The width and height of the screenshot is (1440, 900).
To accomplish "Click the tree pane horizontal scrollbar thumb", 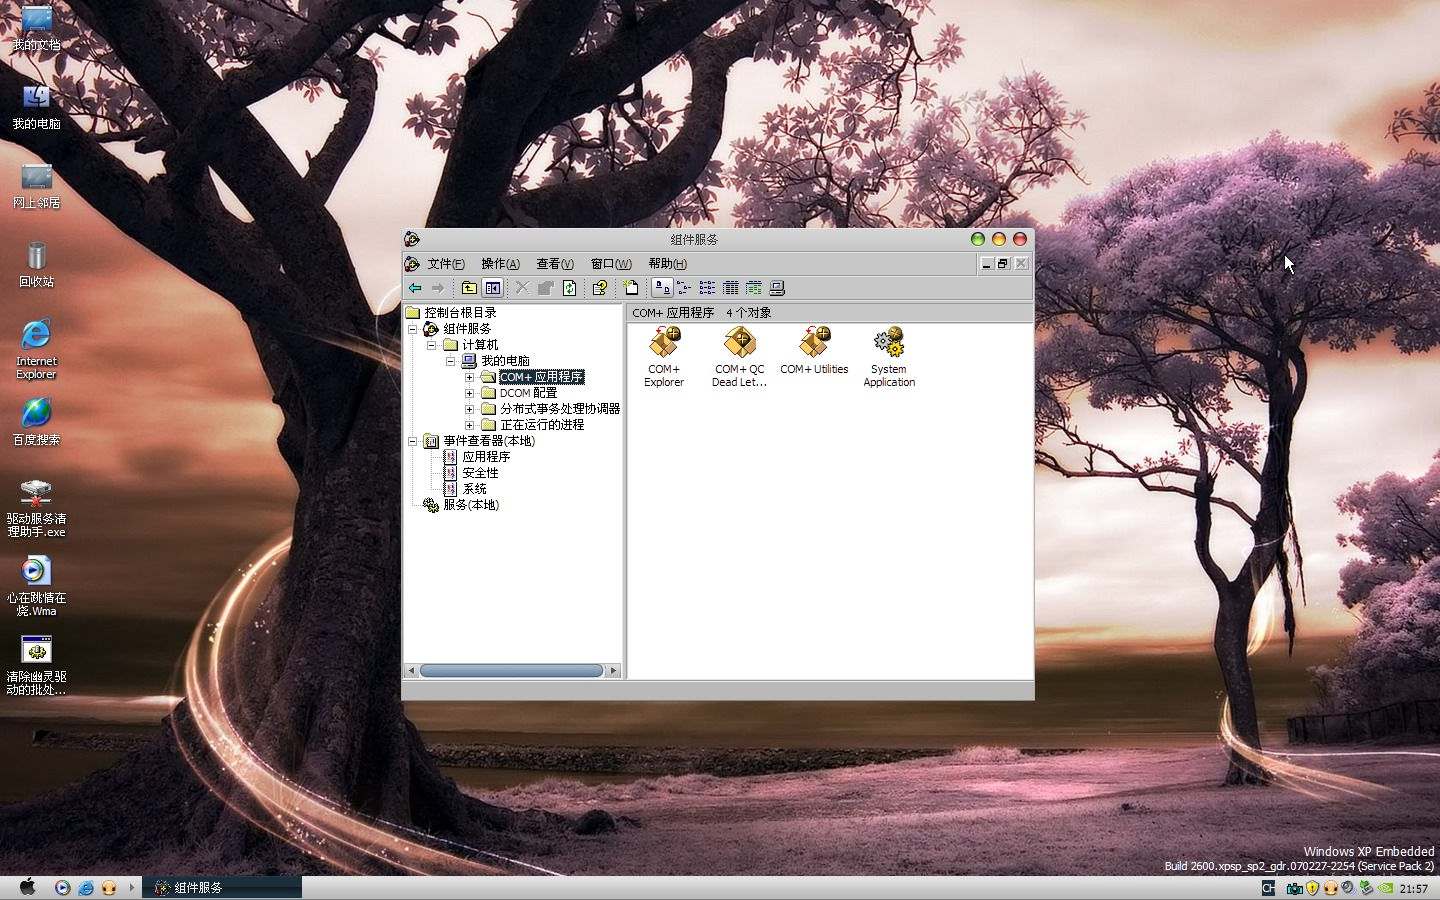I will pyautogui.click(x=511, y=670).
